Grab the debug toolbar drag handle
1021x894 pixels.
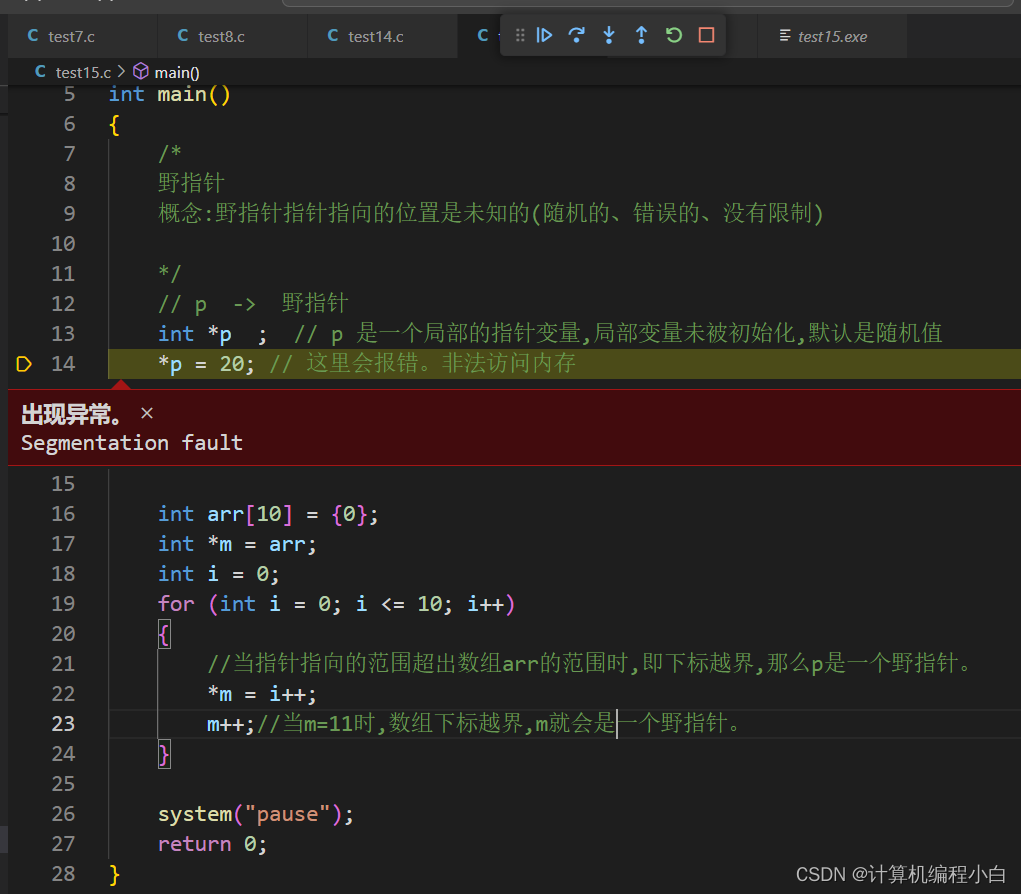pyautogui.click(x=520, y=35)
